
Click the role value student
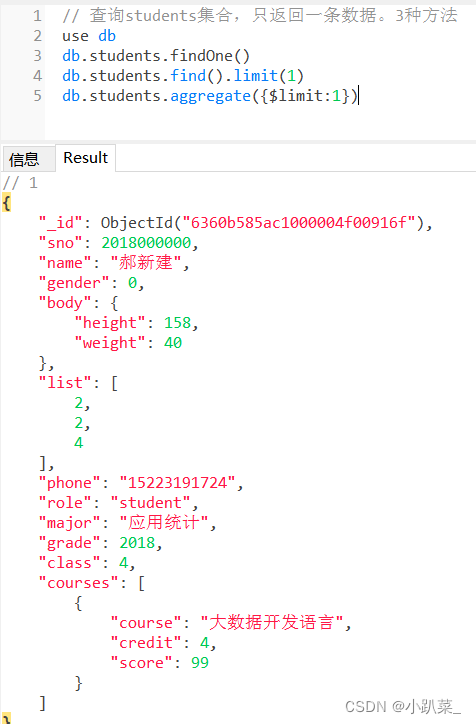(150, 502)
